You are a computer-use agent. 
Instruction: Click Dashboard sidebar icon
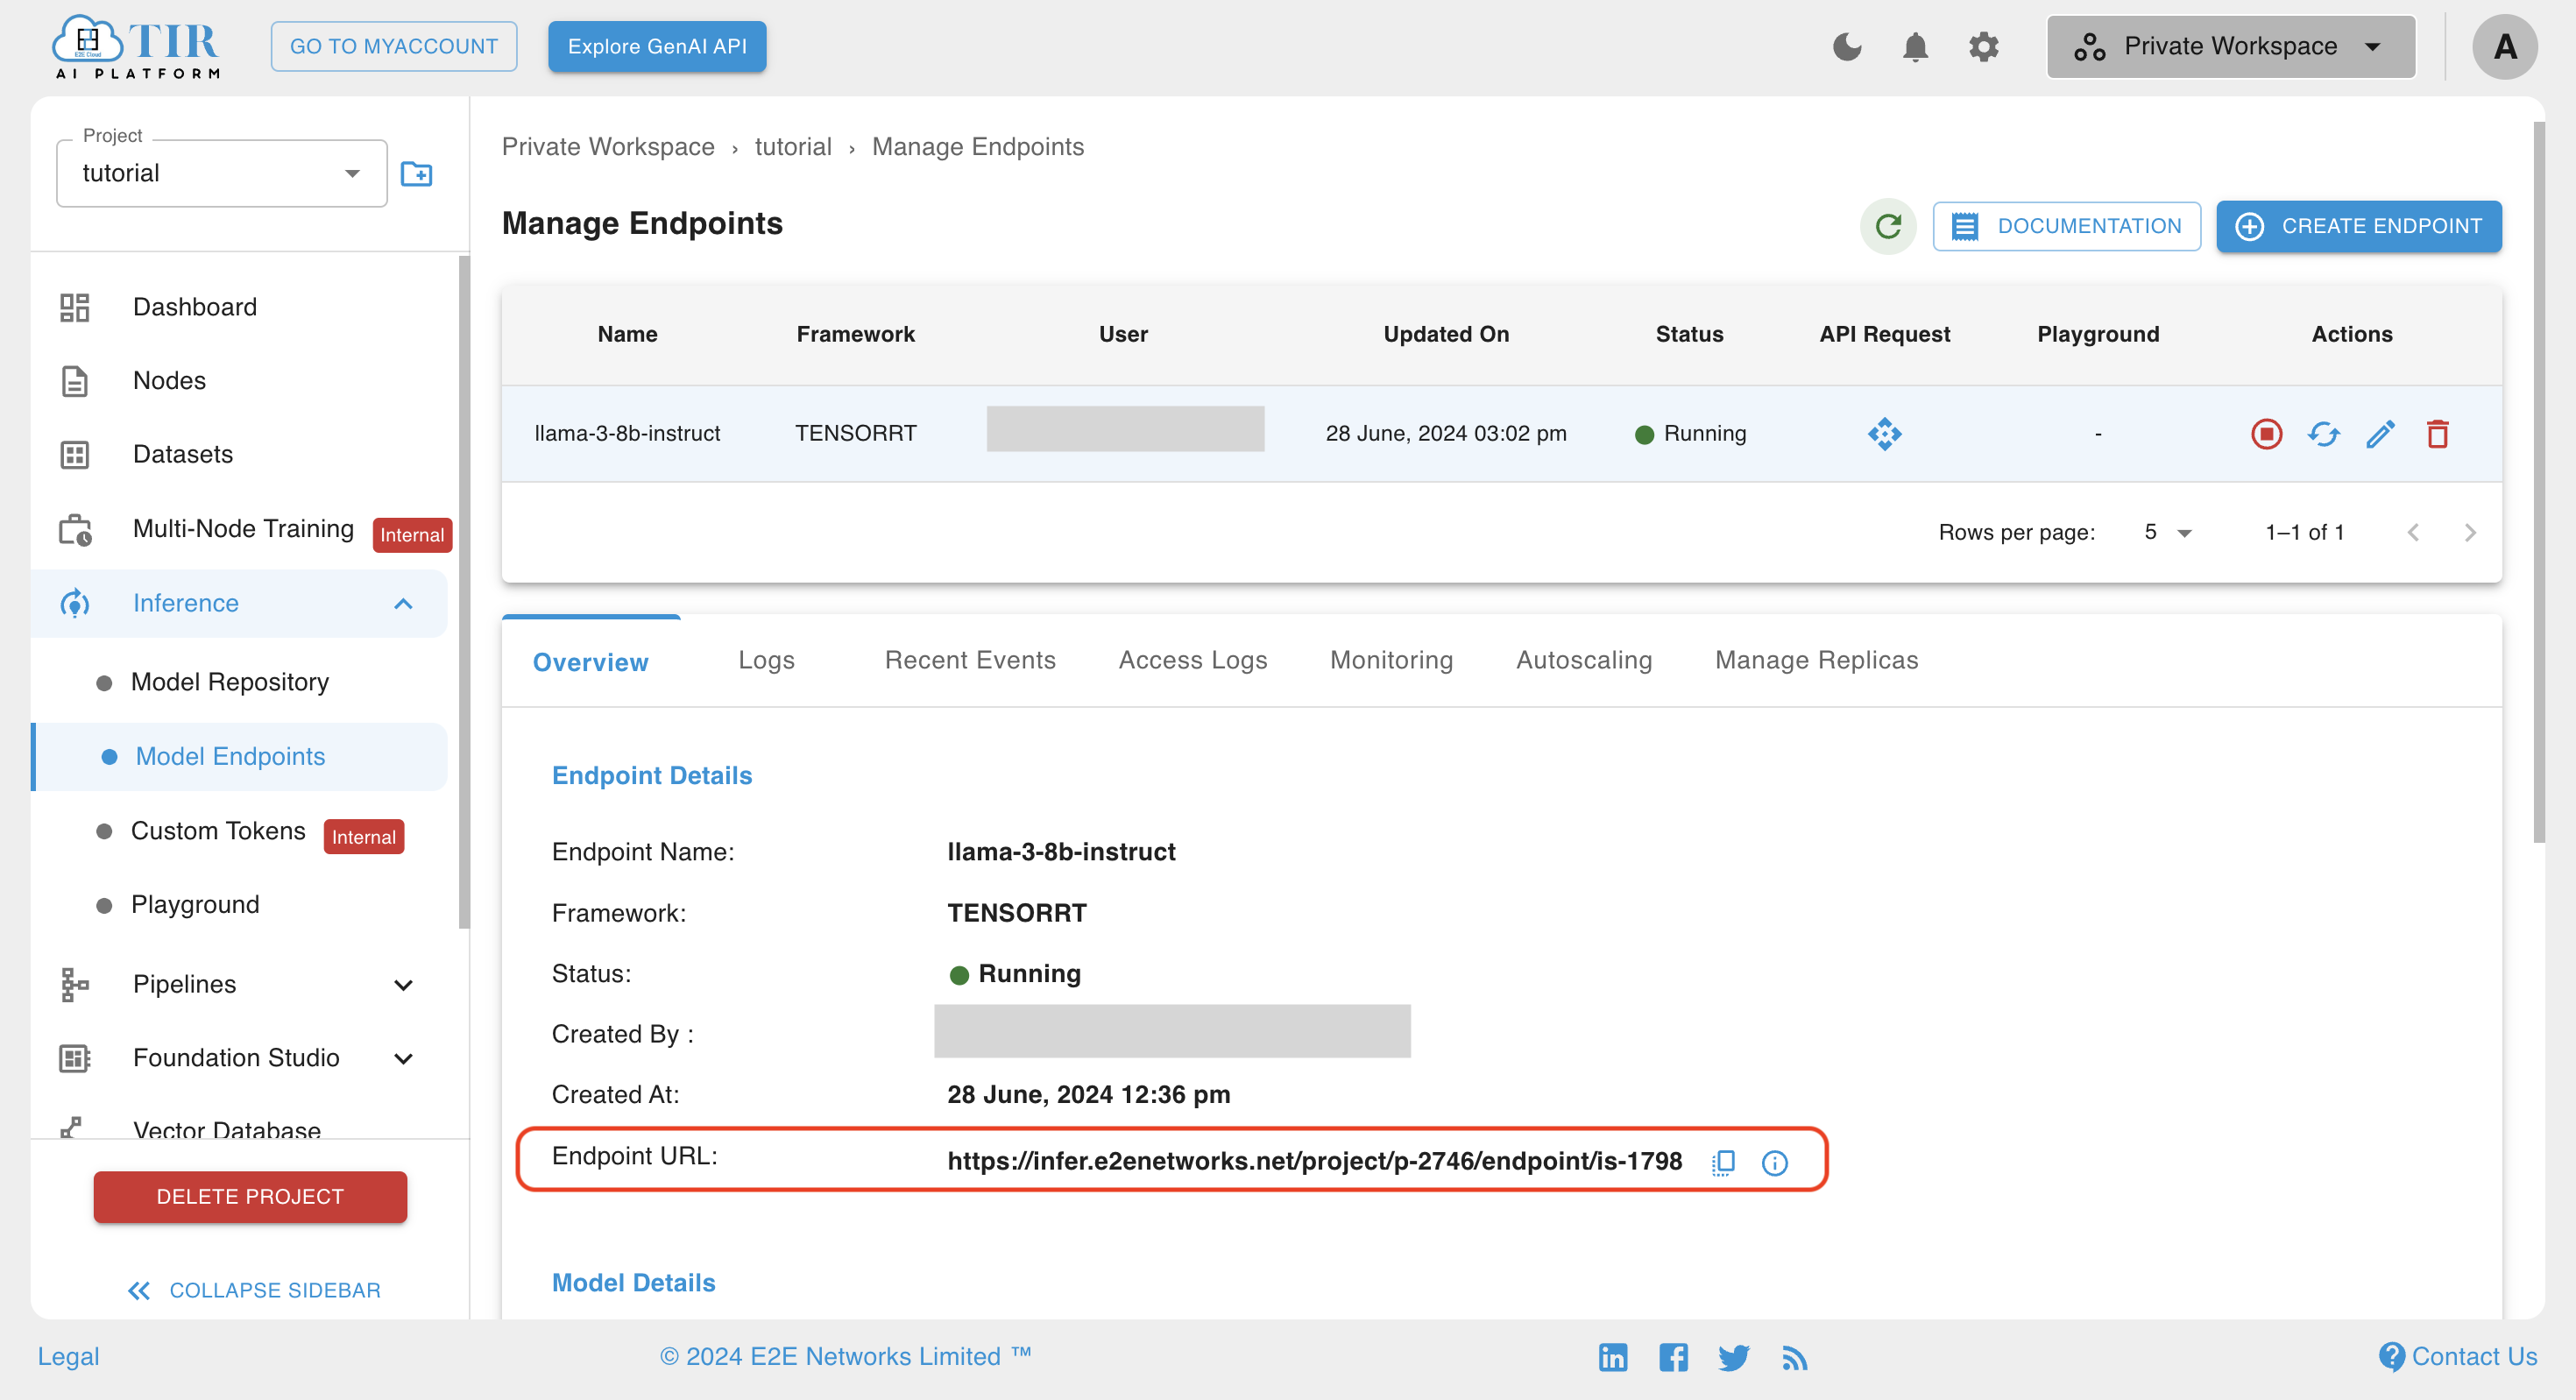75,307
